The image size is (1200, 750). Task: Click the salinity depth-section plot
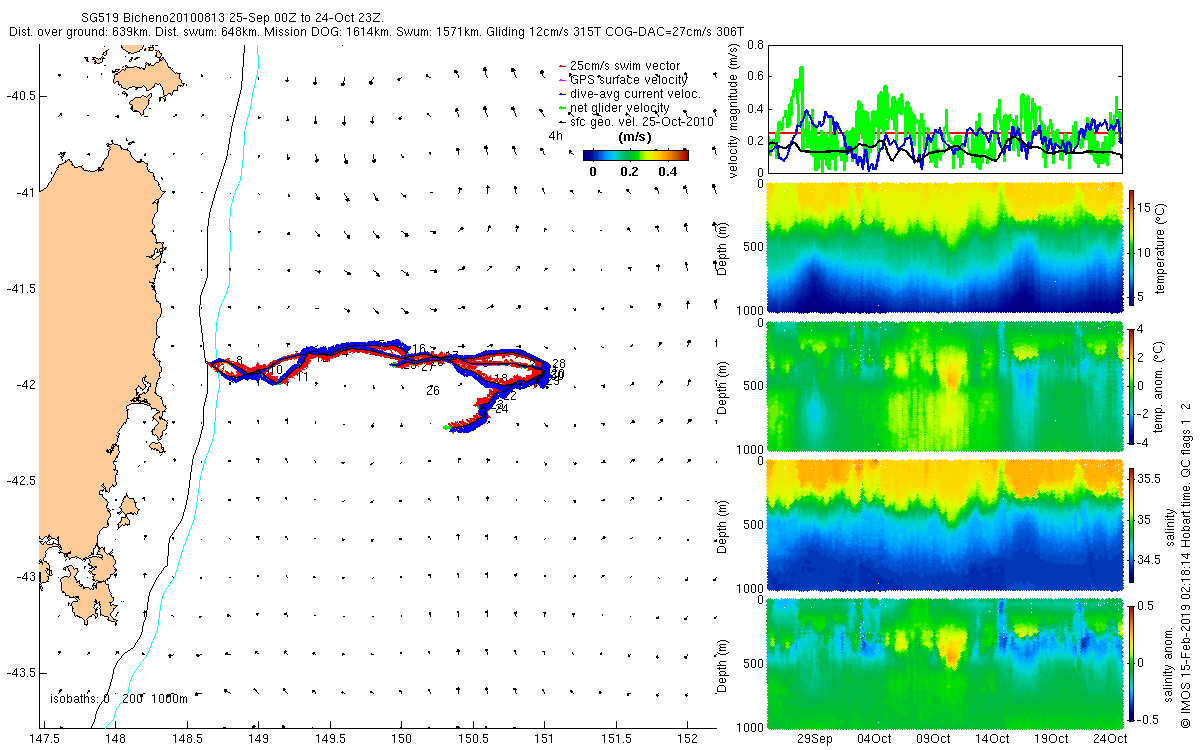(943, 524)
